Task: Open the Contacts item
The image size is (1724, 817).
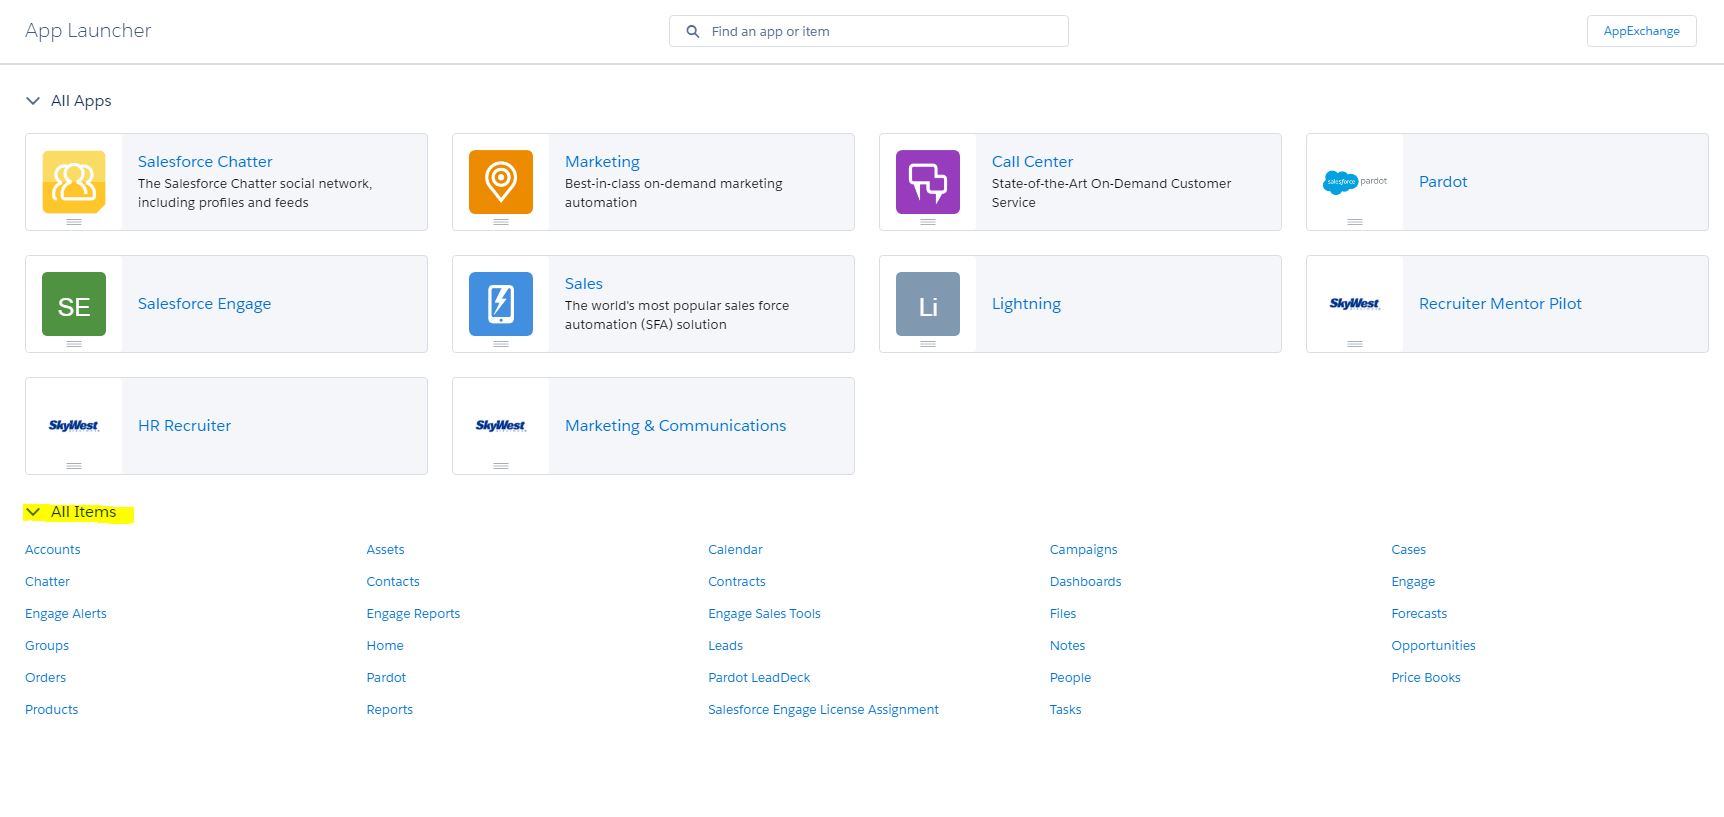Action: point(393,581)
